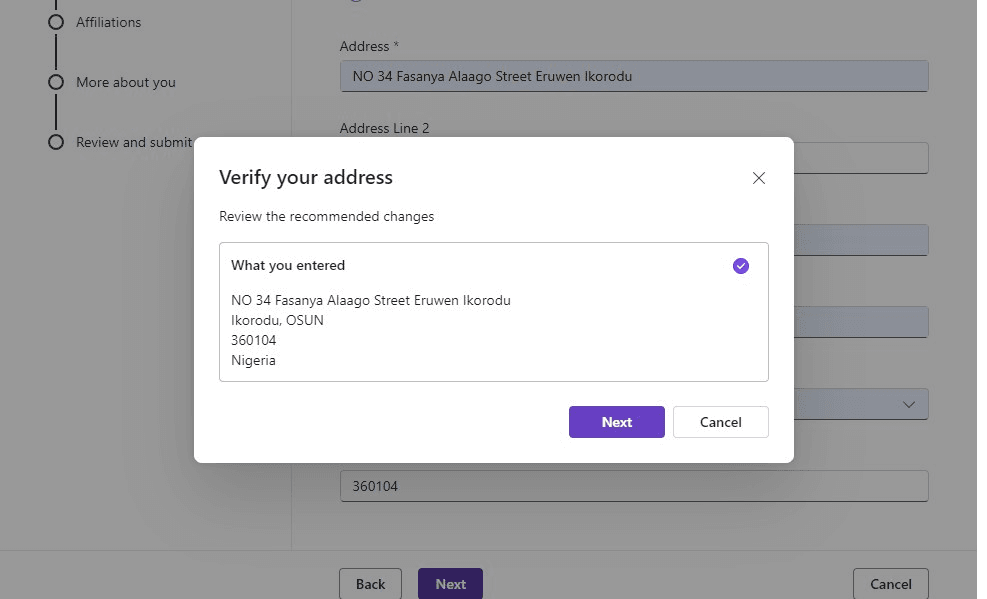Close the Verify your address dialog

point(758,178)
